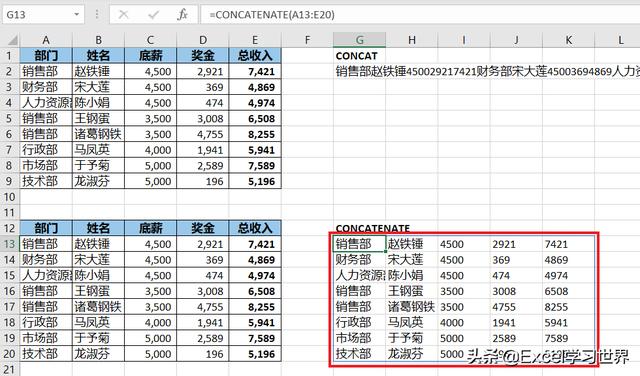Viewport: 640px width, 376px height.
Task: Click cell H14 宋大莲 in result range
Action: pos(412,260)
